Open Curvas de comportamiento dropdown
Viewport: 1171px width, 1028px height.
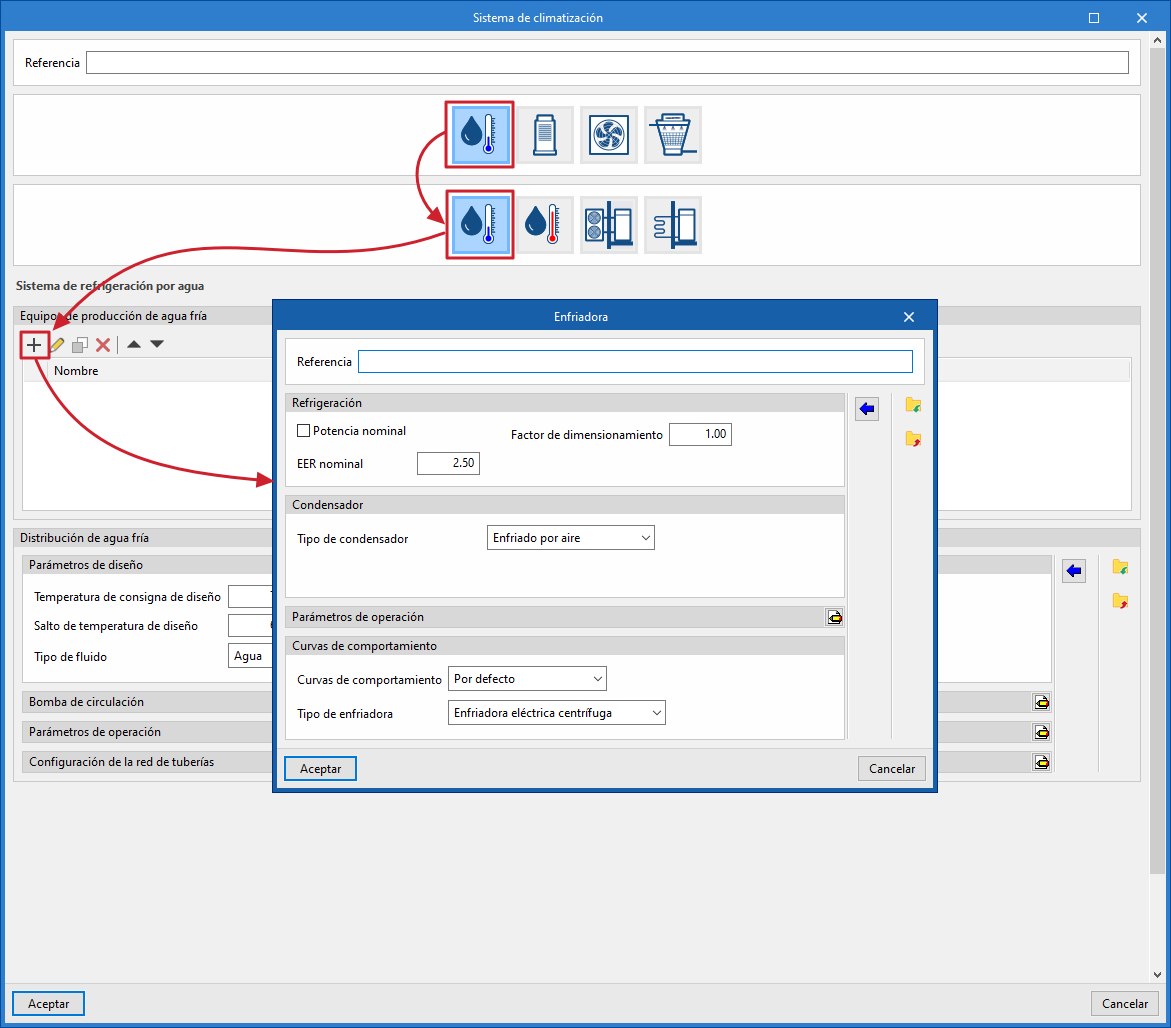point(527,679)
